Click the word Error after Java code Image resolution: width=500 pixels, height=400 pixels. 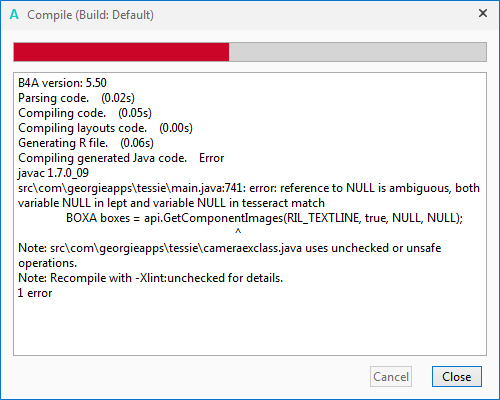212,158
